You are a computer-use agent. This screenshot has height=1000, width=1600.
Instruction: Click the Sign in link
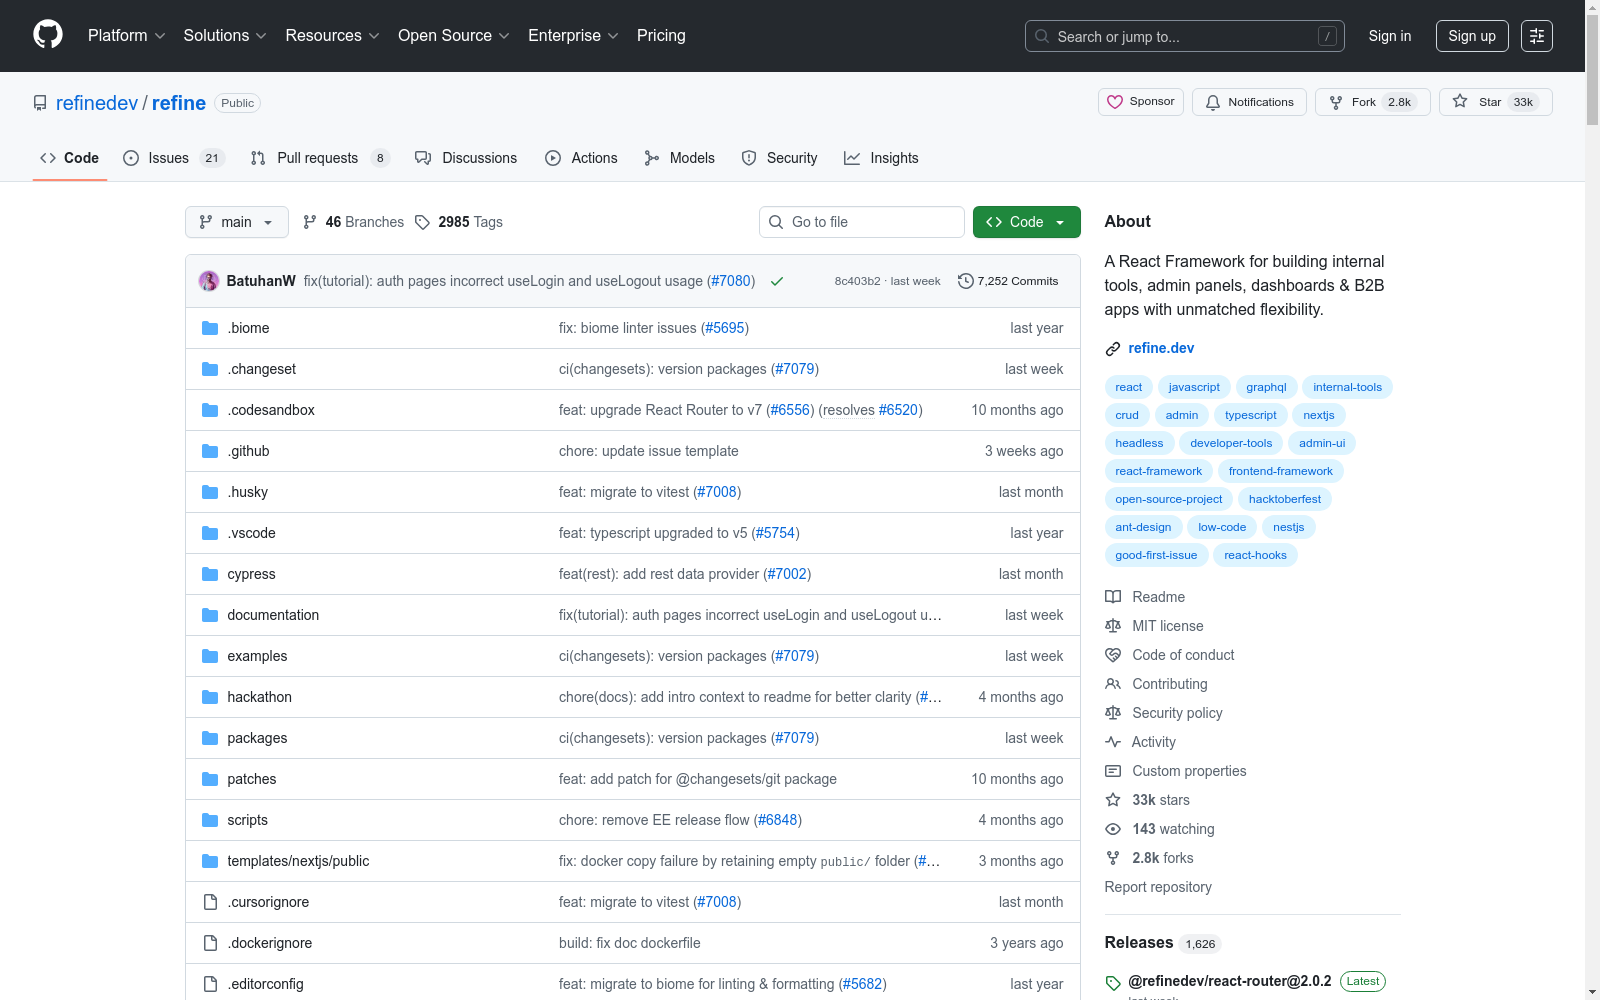pyautogui.click(x=1390, y=36)
